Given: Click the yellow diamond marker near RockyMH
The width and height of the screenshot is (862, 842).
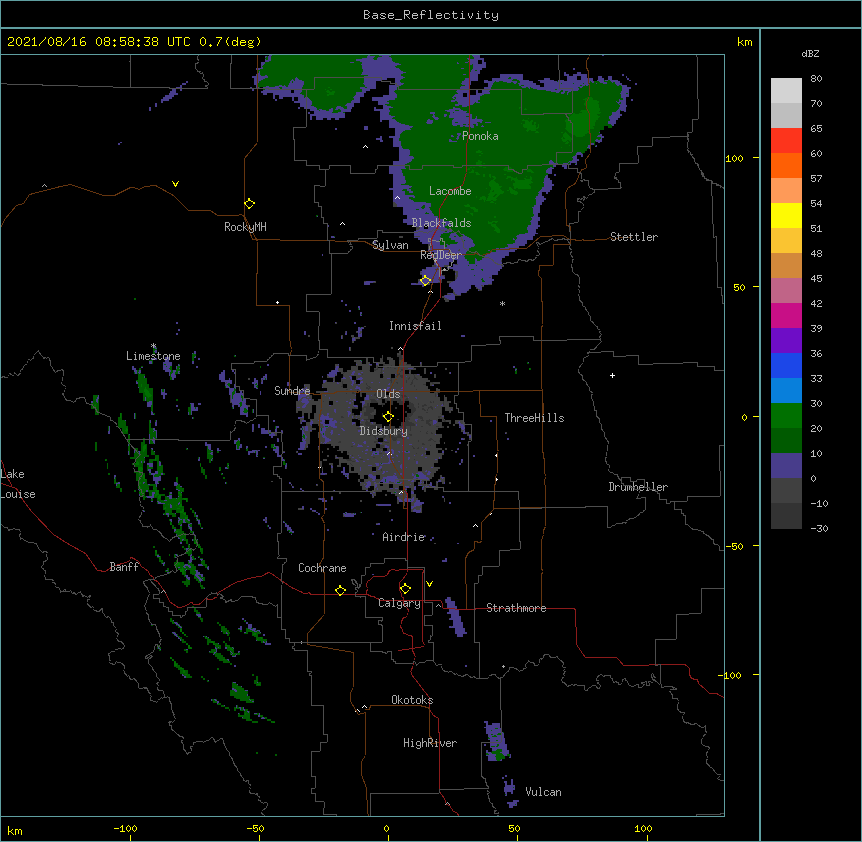Looking at the screenshot, I should click(x=249, y=204).
